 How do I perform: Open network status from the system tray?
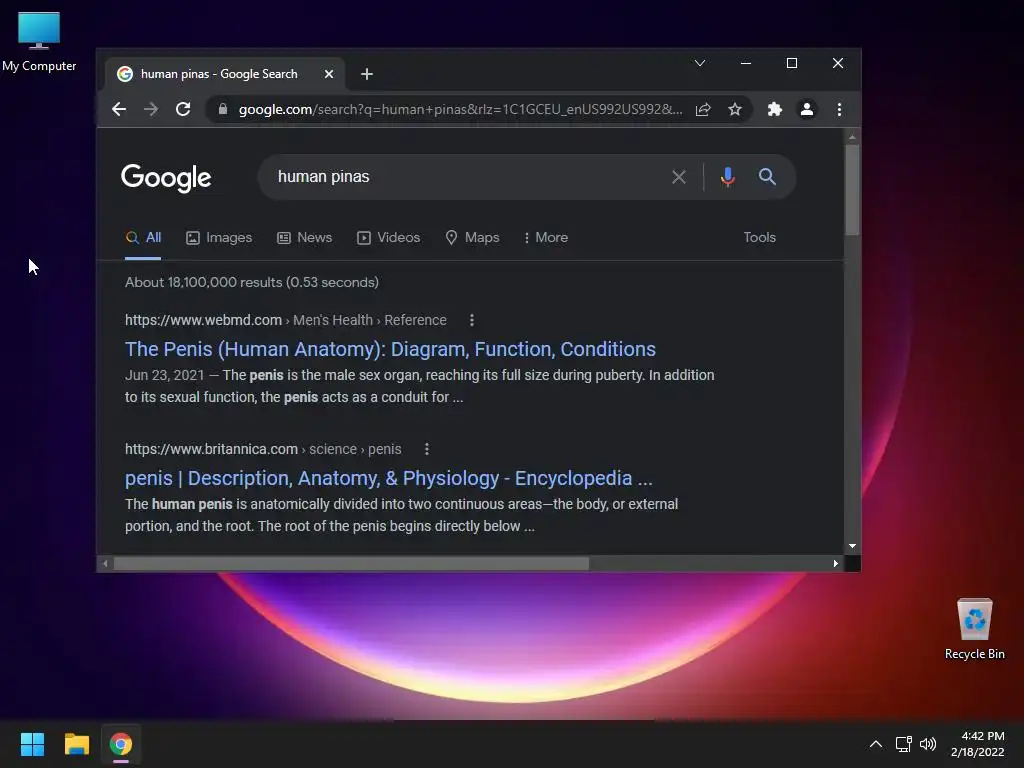tap(903, 744)
